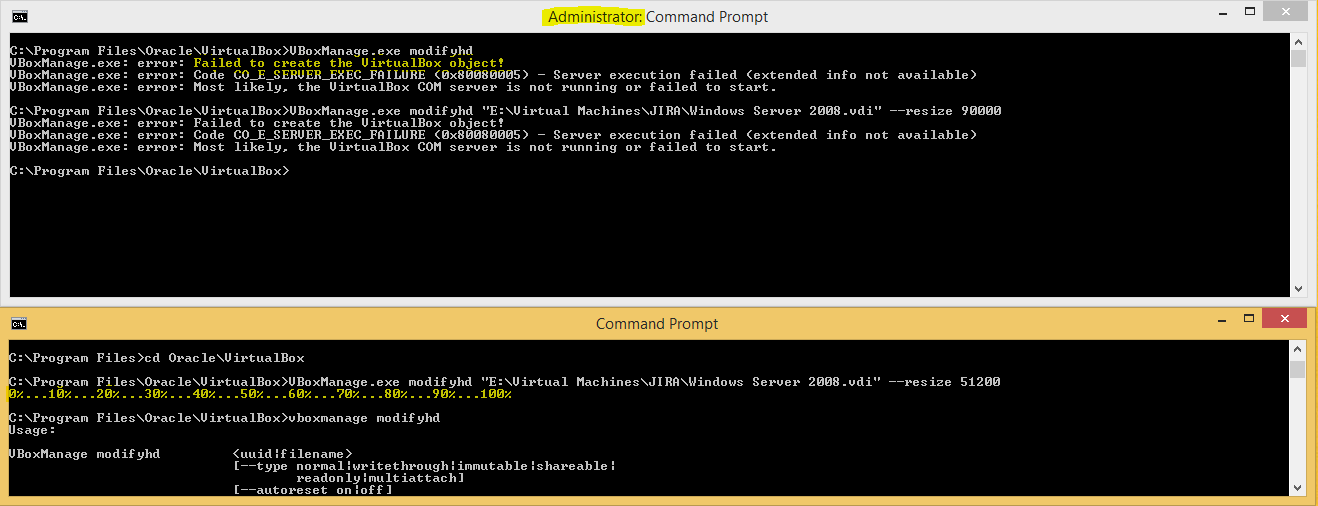This screenshot has height=506, width=1318.
Task: Click the Administrator: Command Prompt title bar
Action: (x=658, y=17)
